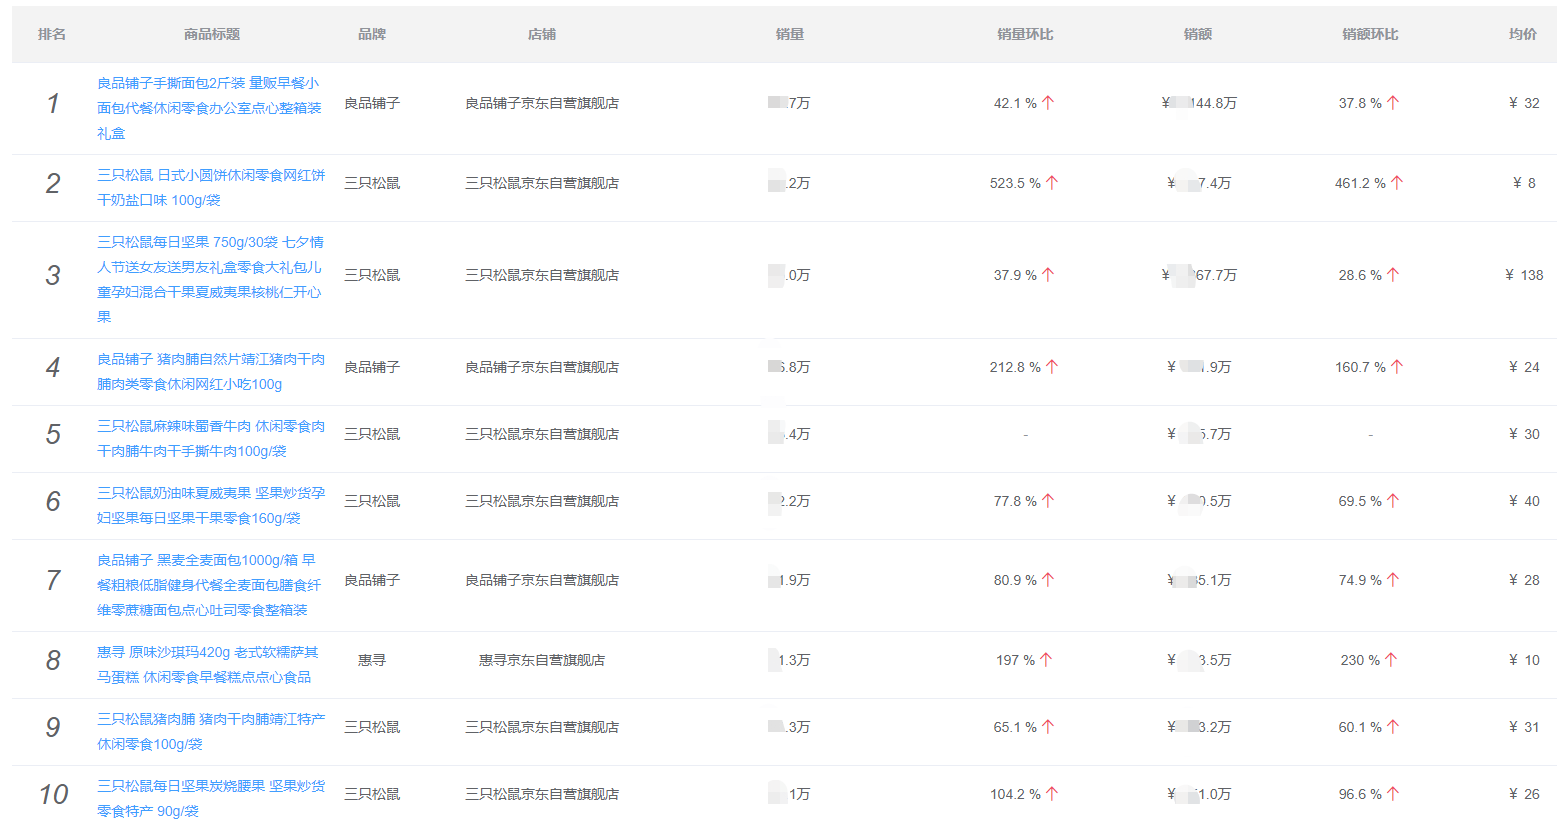Click the 店铺 column header

click(542, 34)
